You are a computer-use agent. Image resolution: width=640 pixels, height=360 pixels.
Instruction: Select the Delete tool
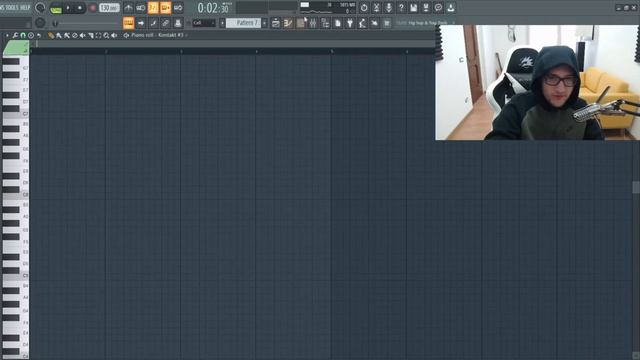tap(75, 36)
